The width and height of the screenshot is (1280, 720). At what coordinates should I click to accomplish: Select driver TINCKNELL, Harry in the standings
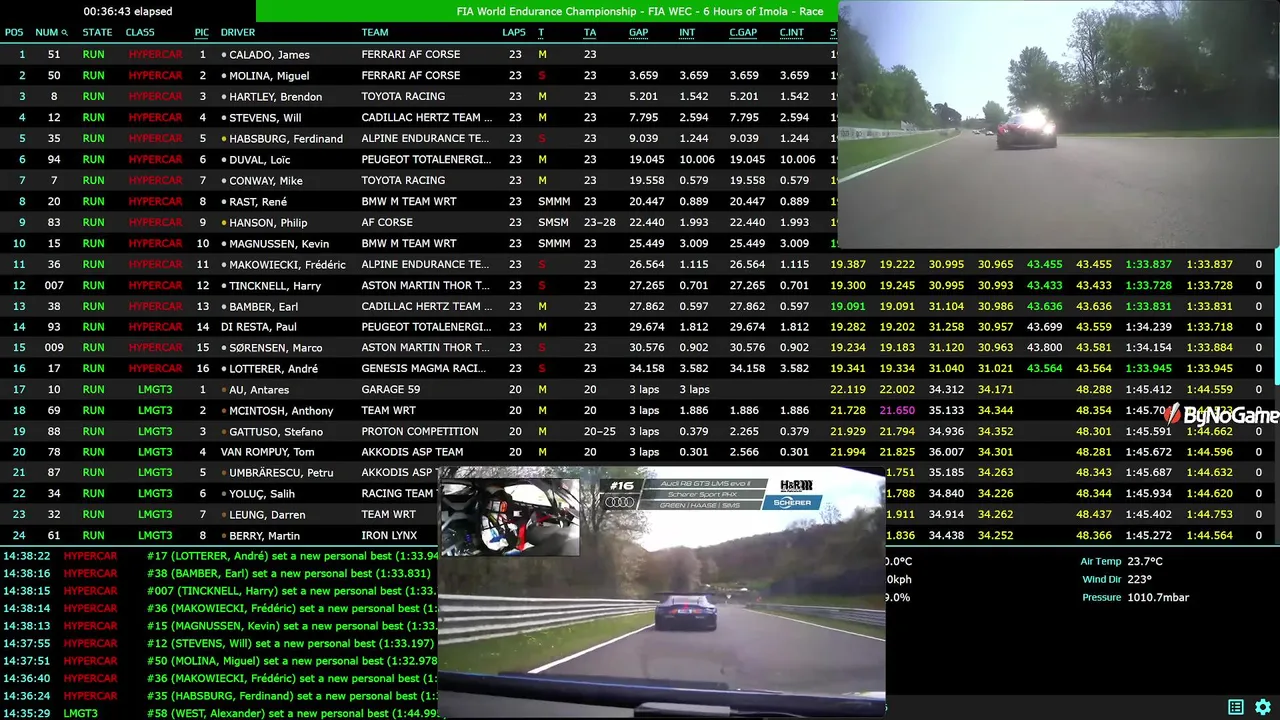[275, 286]
